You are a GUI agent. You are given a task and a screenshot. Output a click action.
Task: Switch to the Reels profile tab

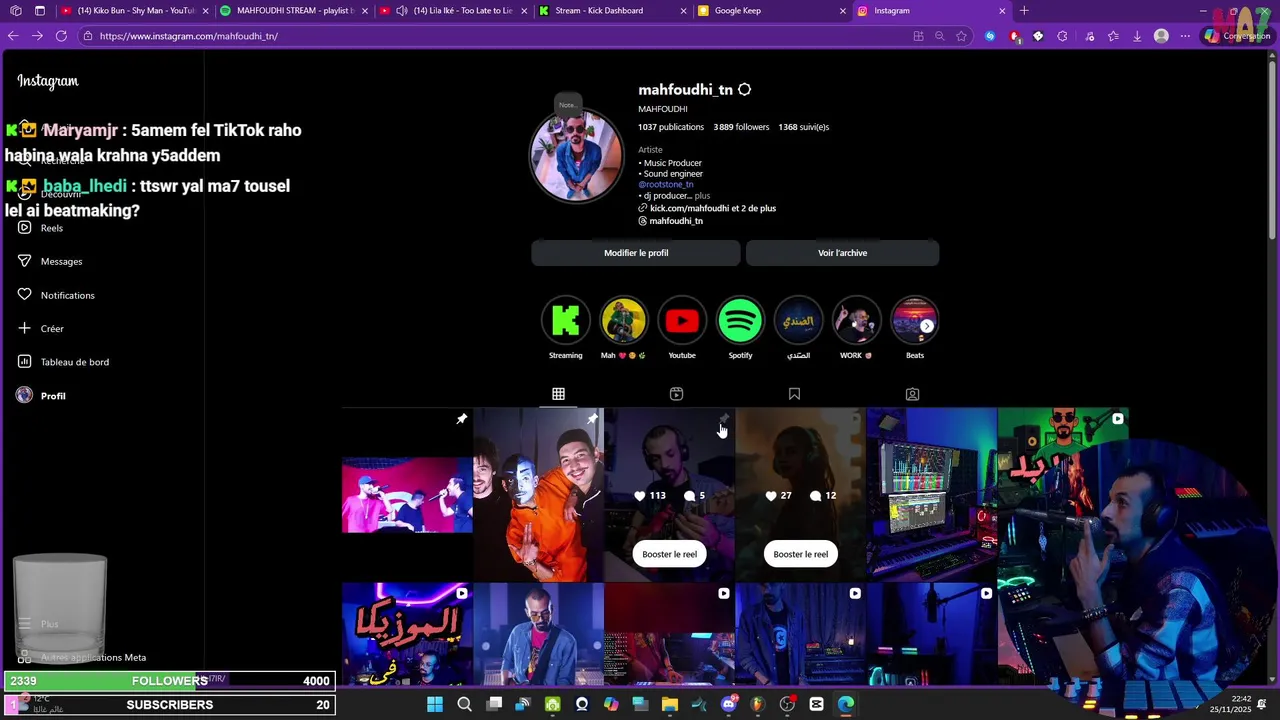point(676,394)
